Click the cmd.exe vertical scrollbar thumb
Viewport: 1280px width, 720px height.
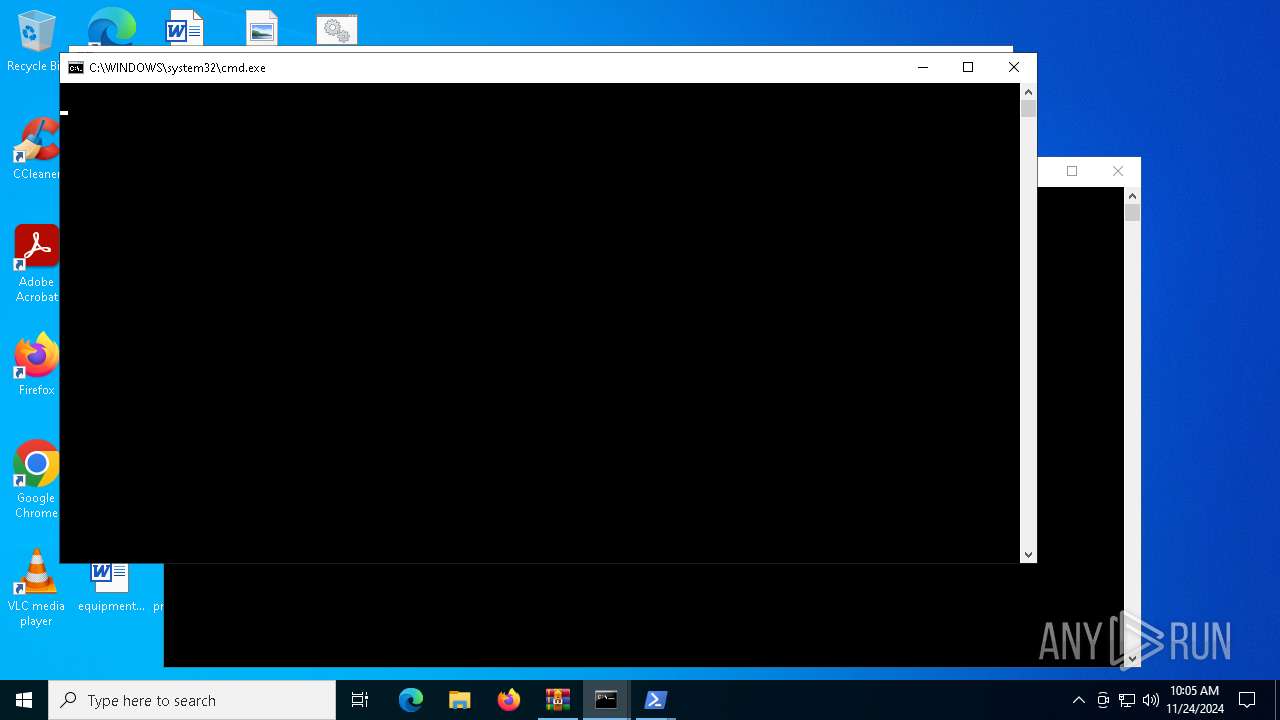tap(1028, 109)
